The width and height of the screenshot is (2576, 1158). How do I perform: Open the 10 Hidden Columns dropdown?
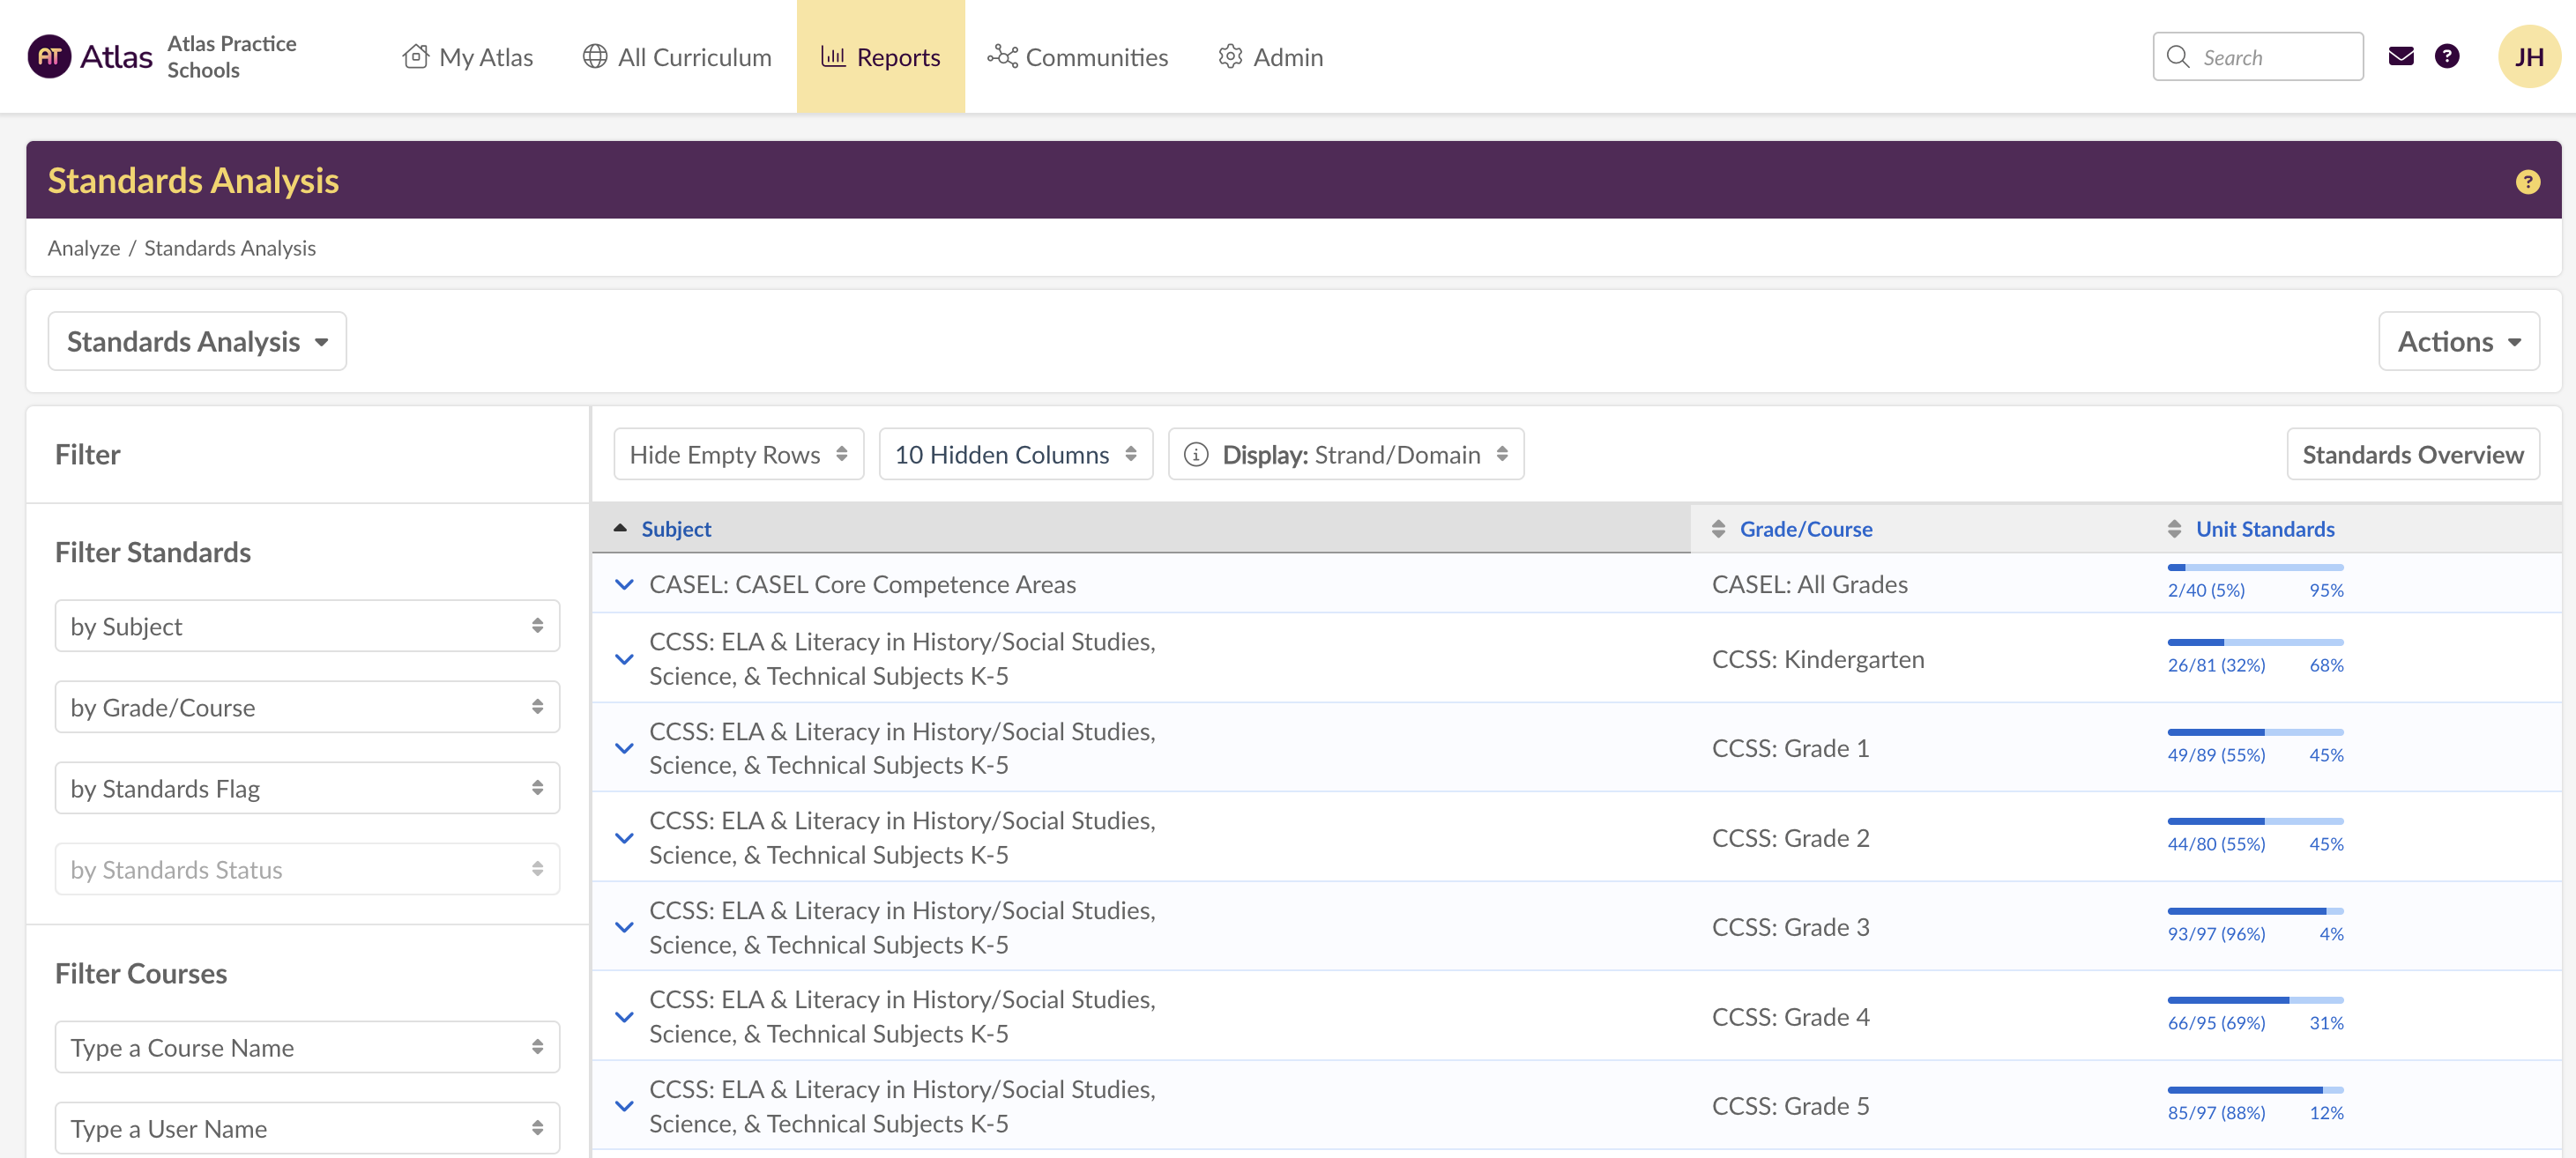[x=1015, y=455]
